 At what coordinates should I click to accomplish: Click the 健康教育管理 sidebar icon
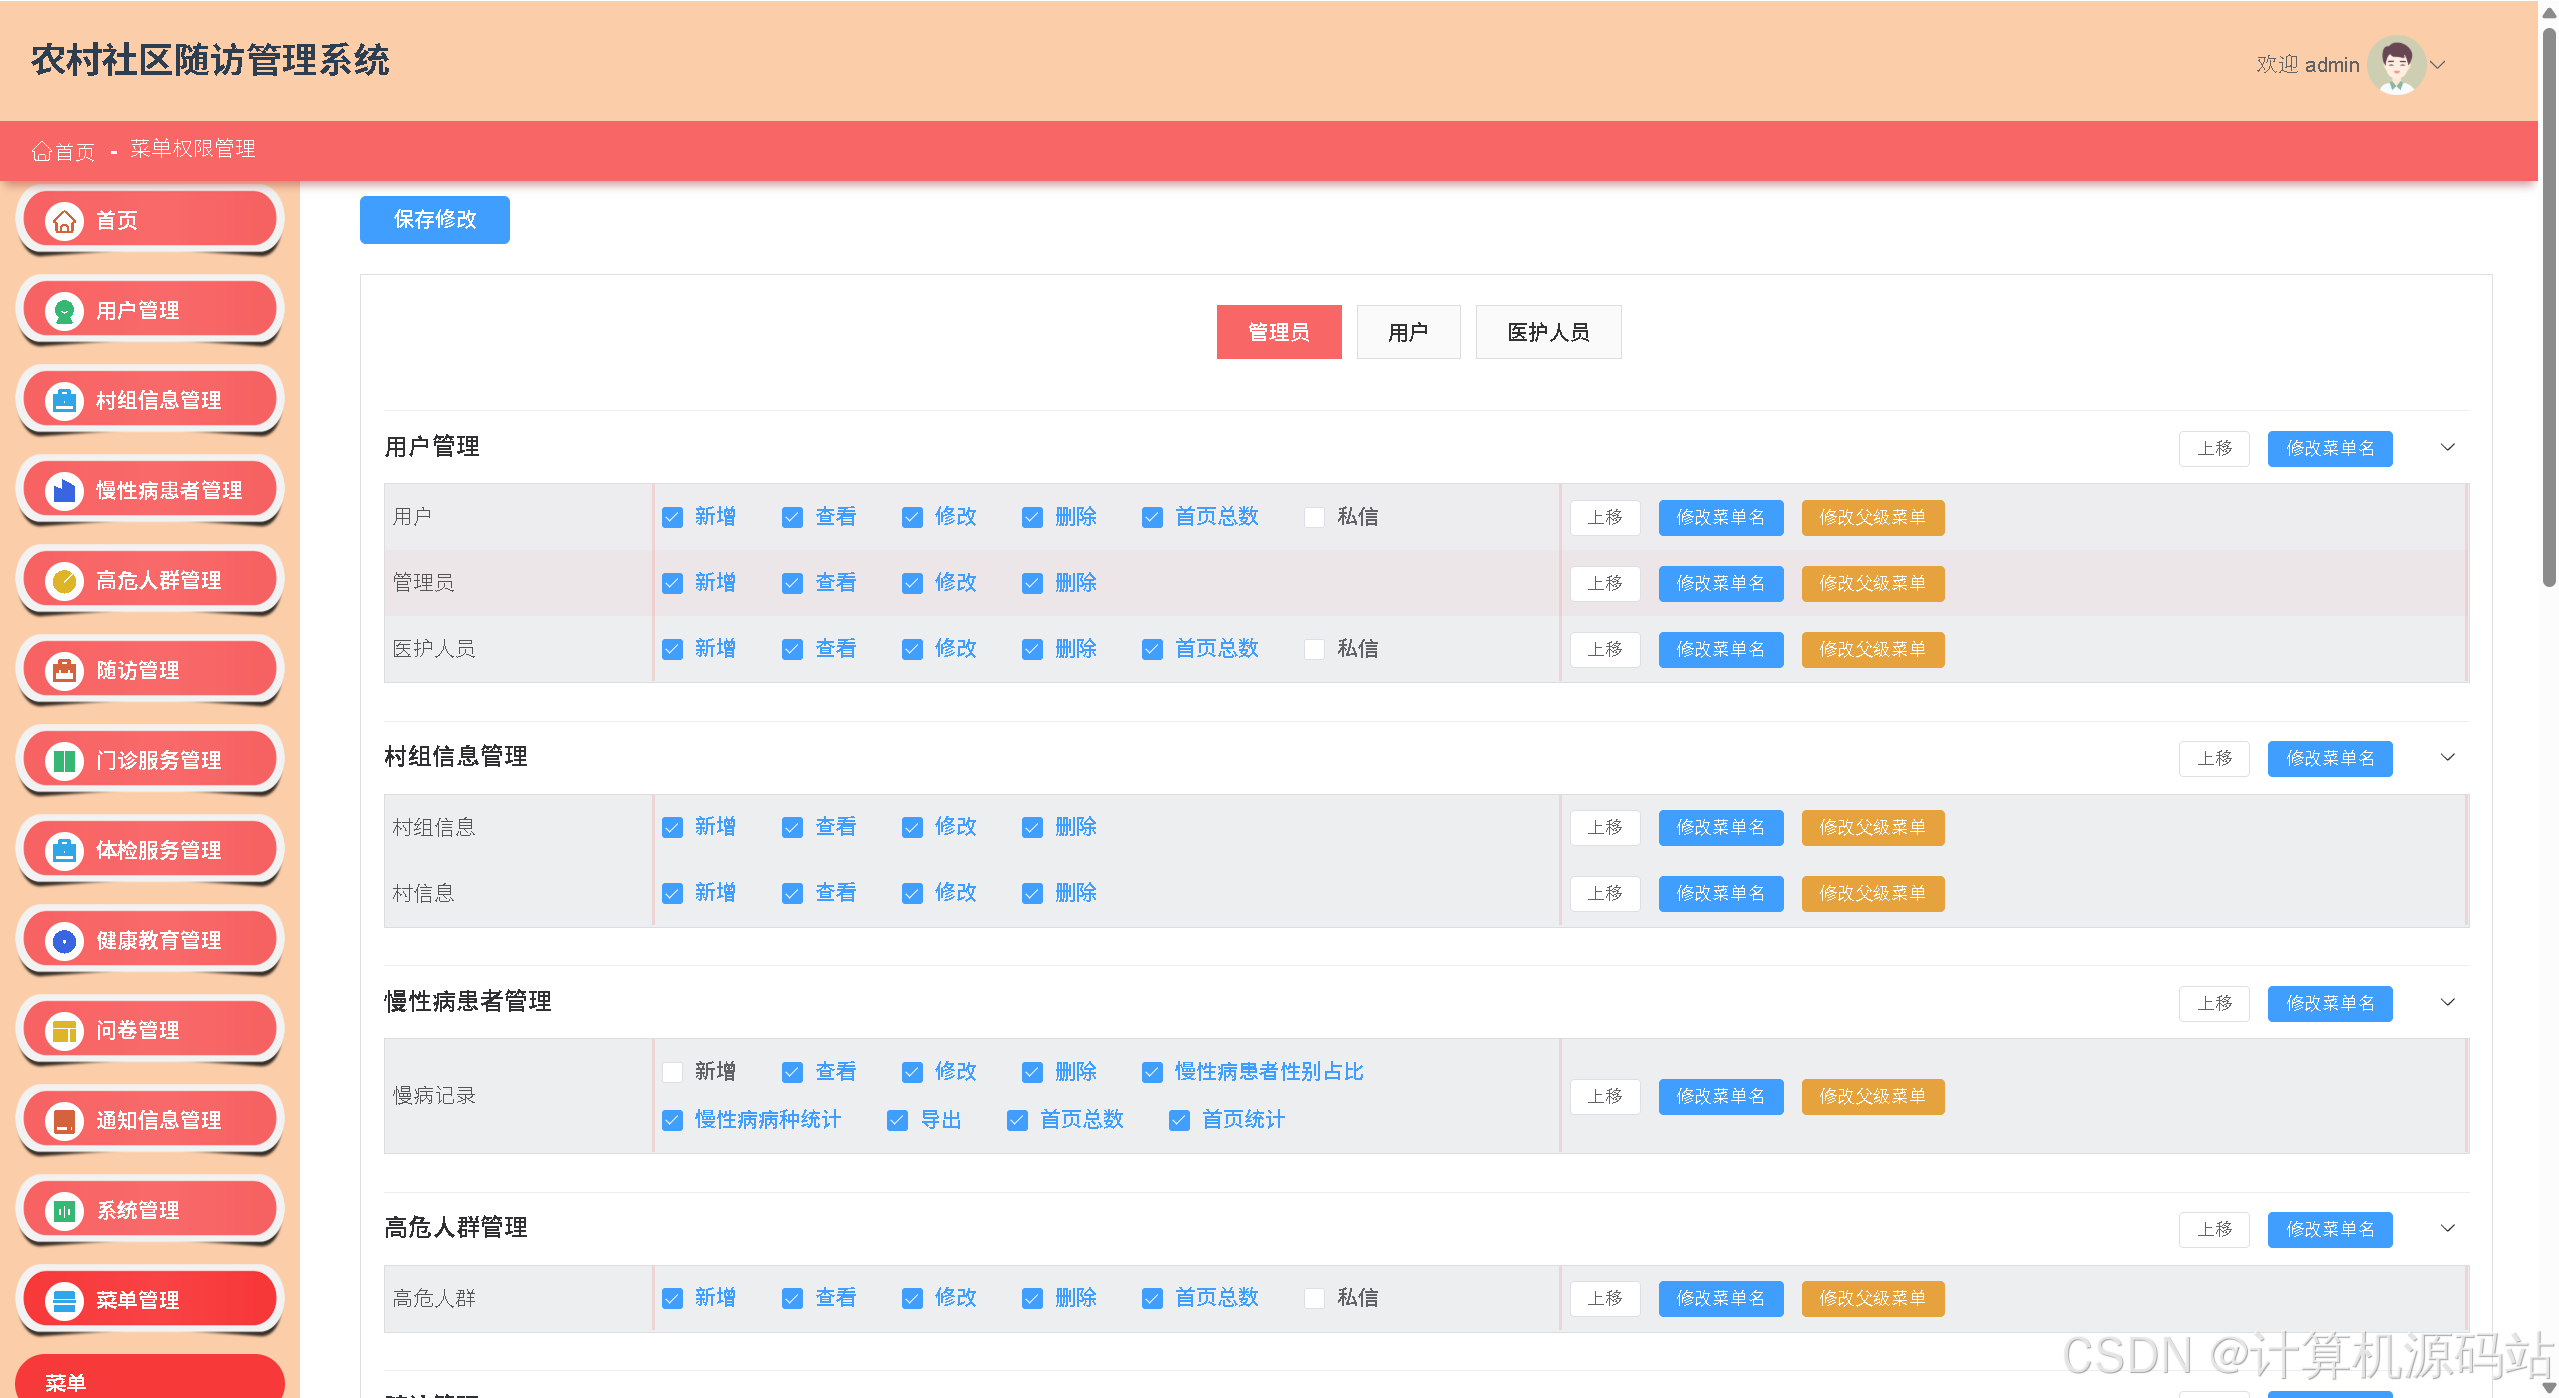(x=65, y=941)
